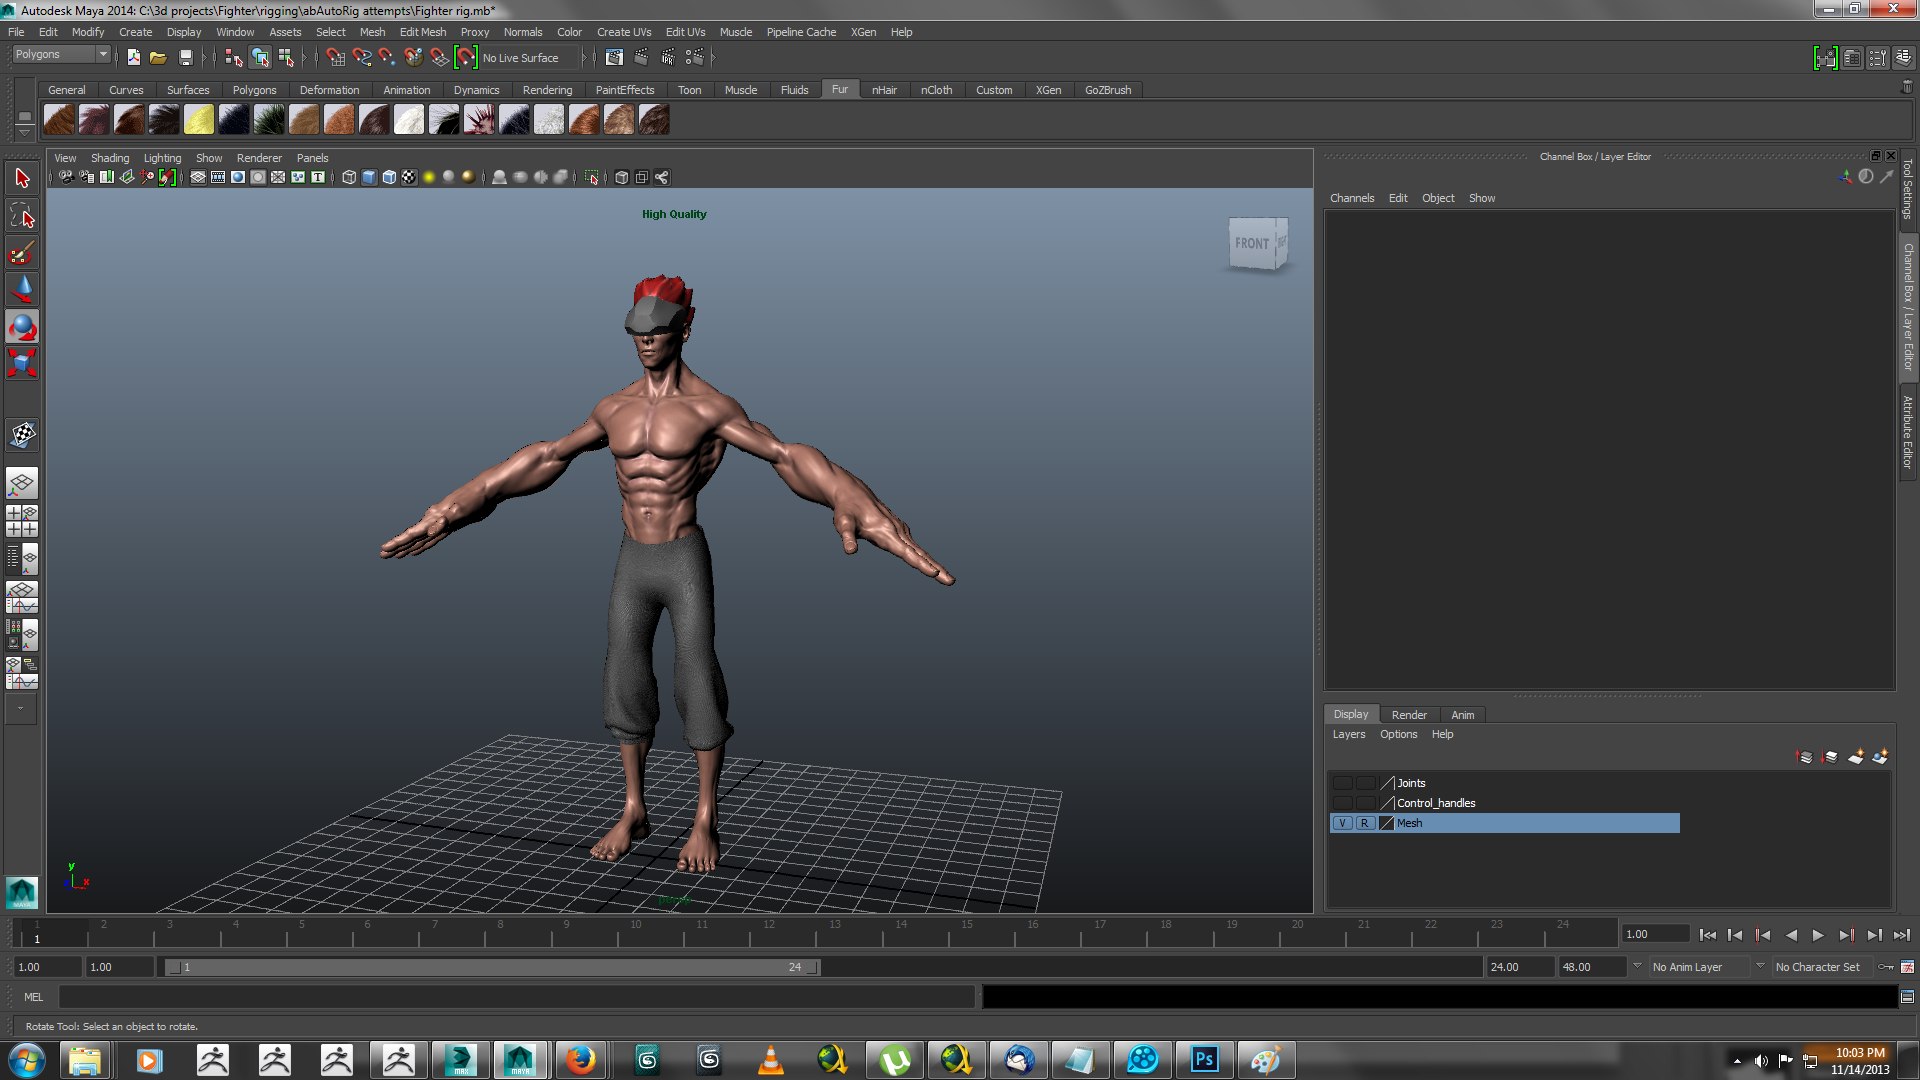Click the Show Manipulator checkered icon
Screen dimensions: 1920x1080
(x=22, y=435)
